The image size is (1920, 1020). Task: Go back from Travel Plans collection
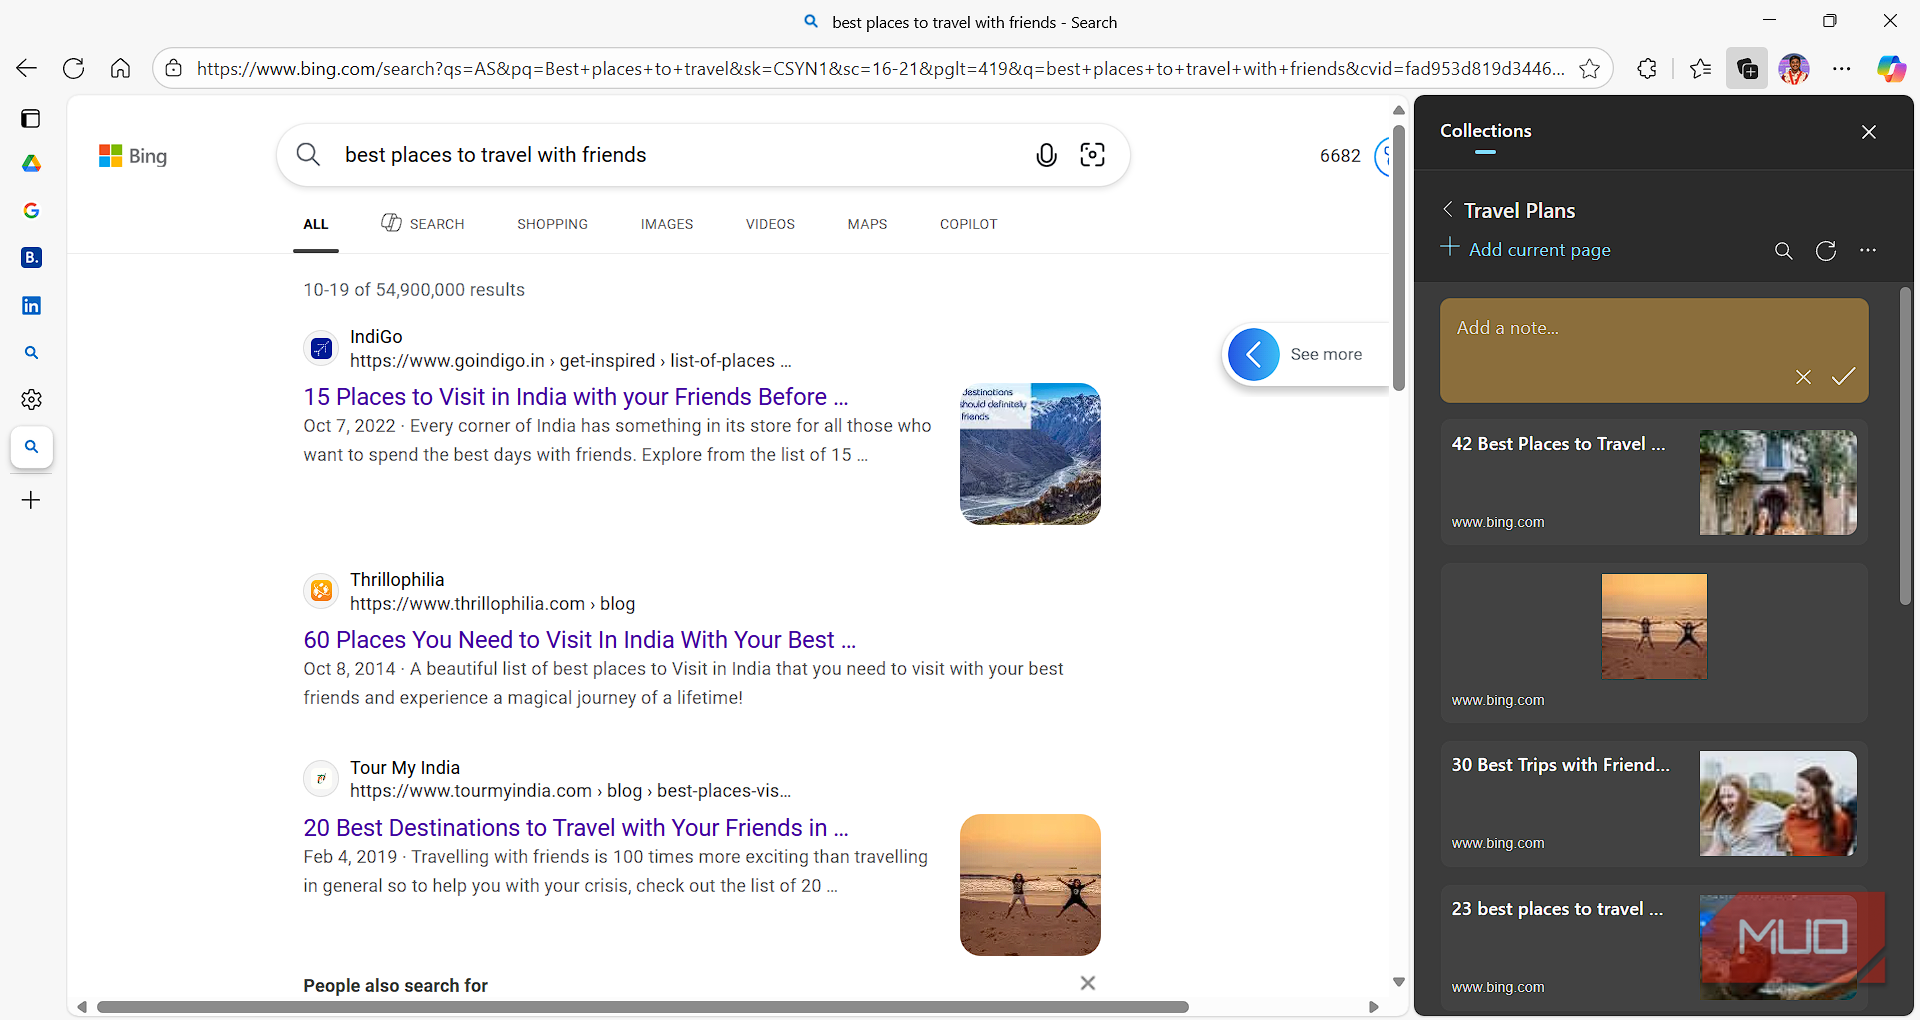(1447, 210)
